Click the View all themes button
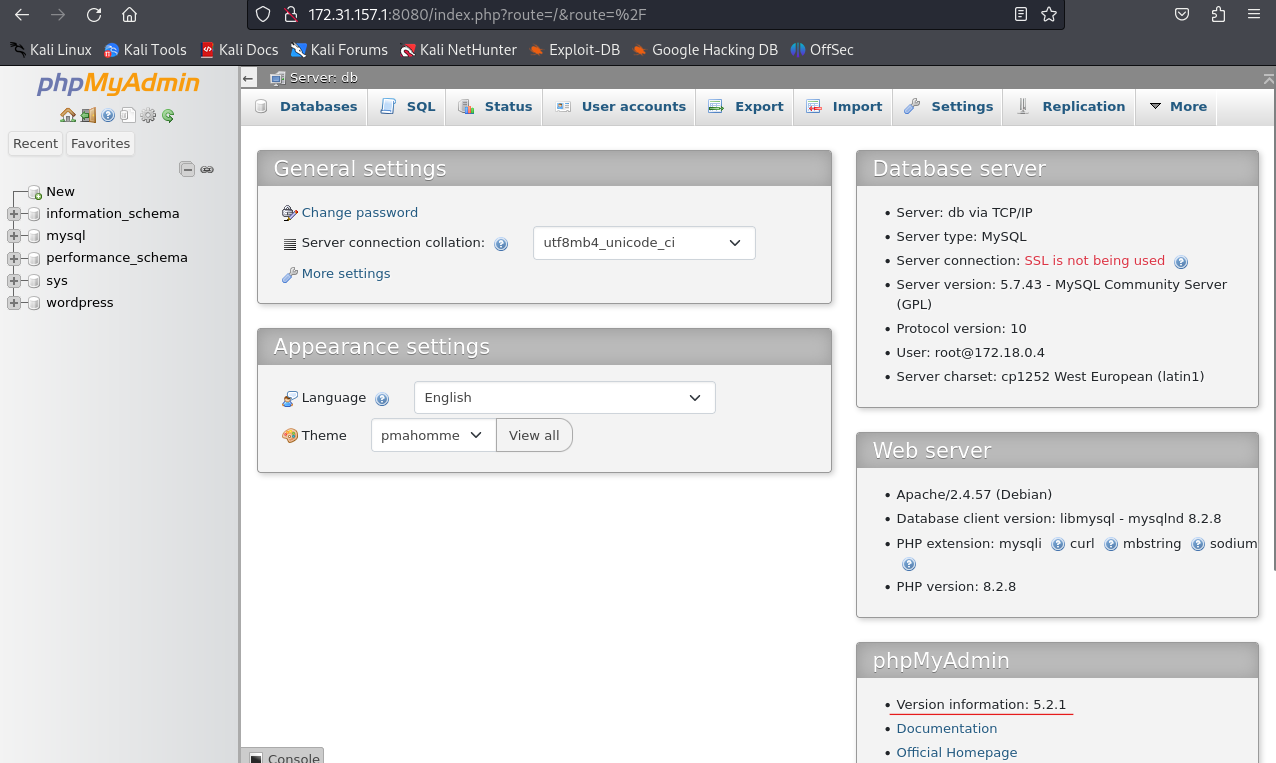1276x763 pixels. coord(534,436)
